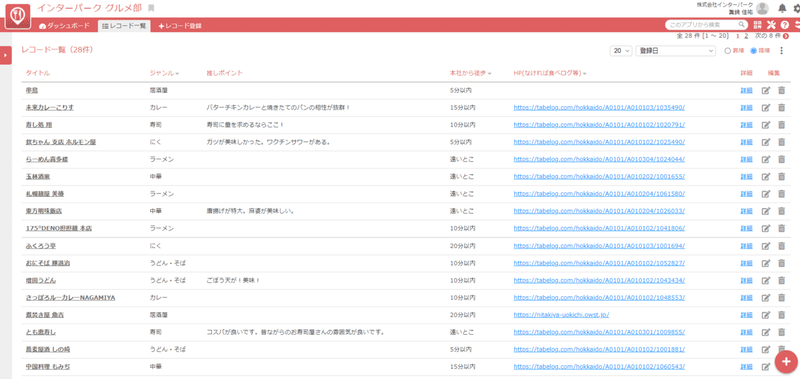Click the QR code icon in red toolbar

(757, 25)
